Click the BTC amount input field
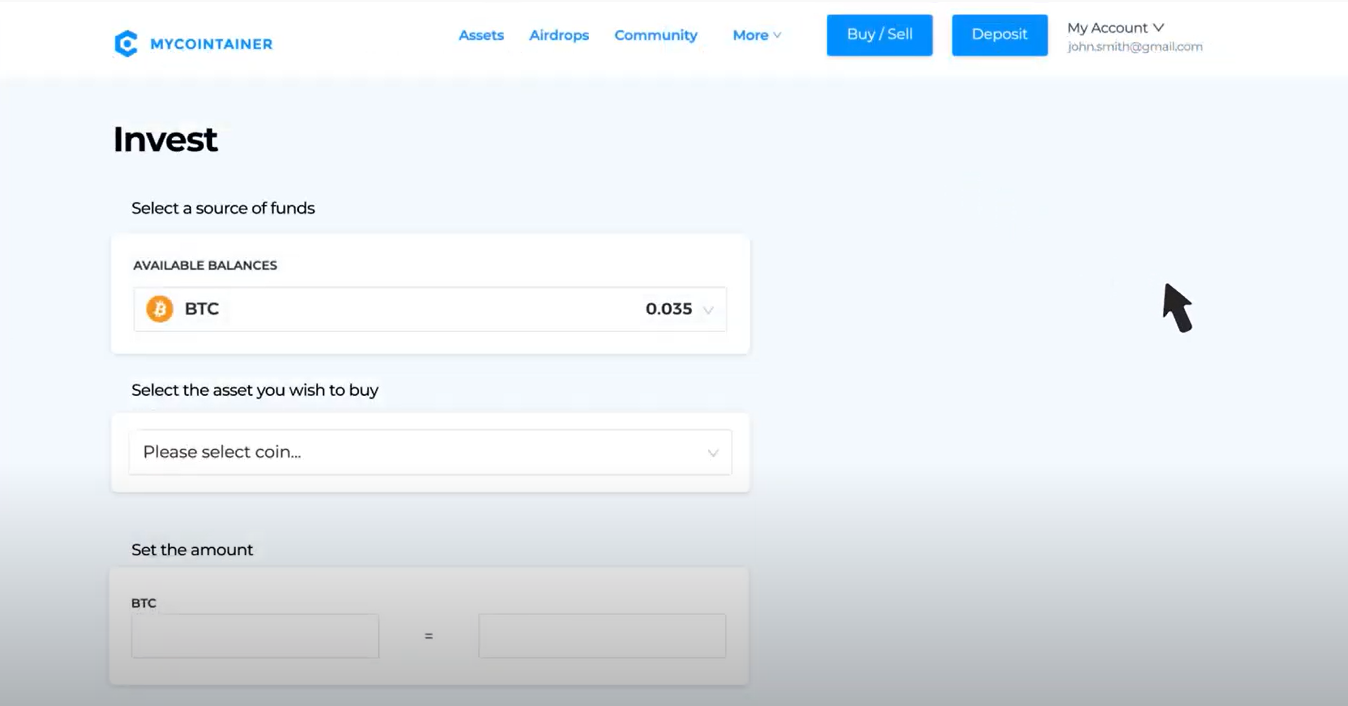The height and width of the screenshot is (706, 1348). coord(254,636)
